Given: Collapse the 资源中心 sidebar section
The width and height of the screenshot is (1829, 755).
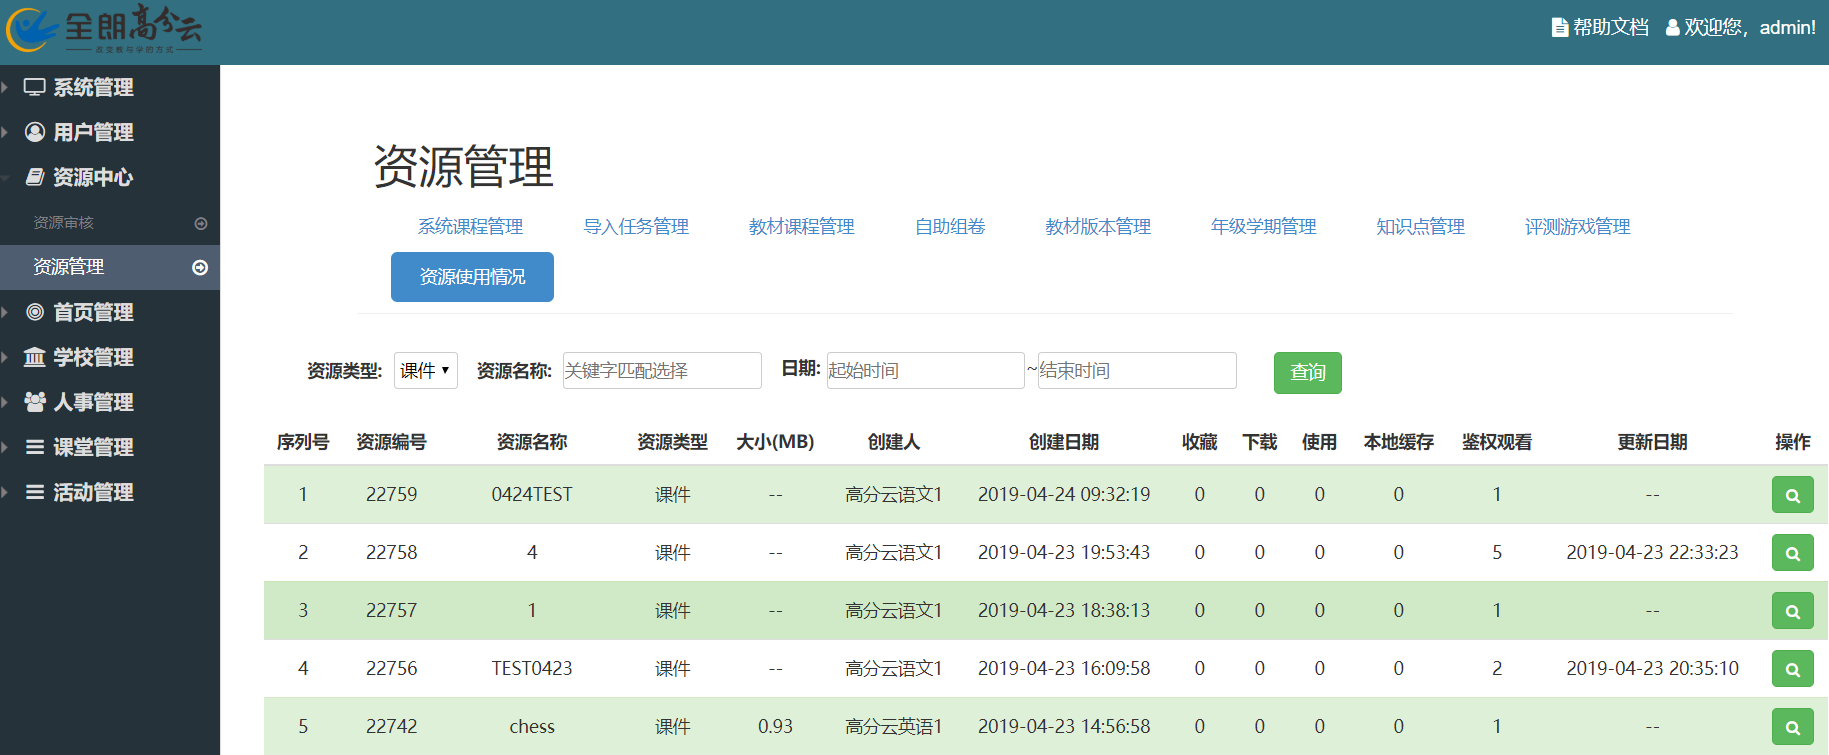Looking at the screenshot, I should 92,178.
